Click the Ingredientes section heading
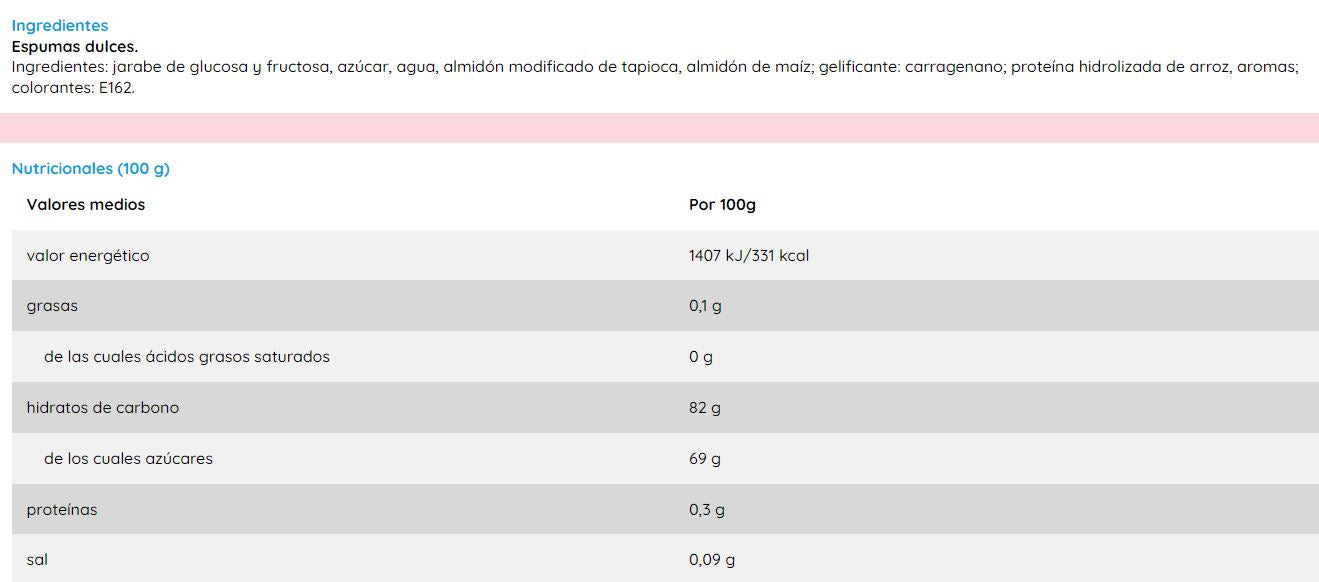 coord(60,26)
